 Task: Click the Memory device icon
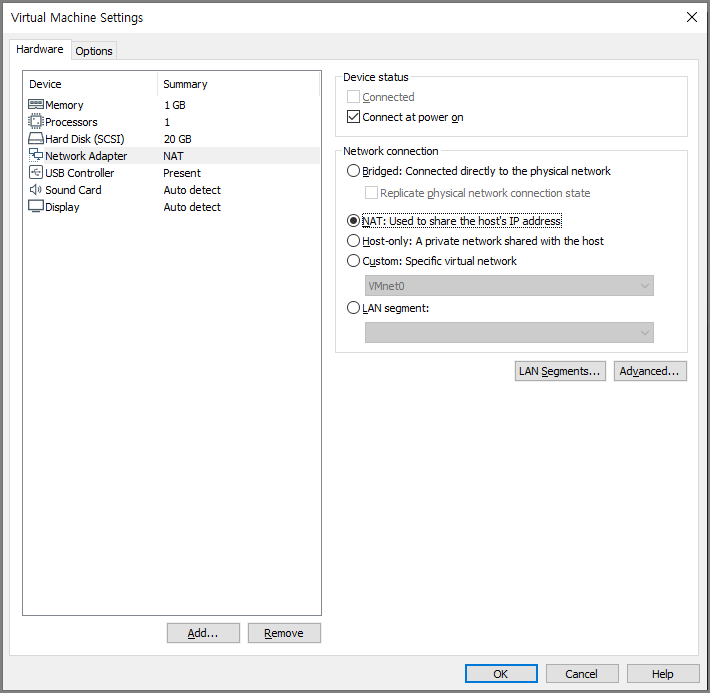pyautogui.click(x=36, y=105)
